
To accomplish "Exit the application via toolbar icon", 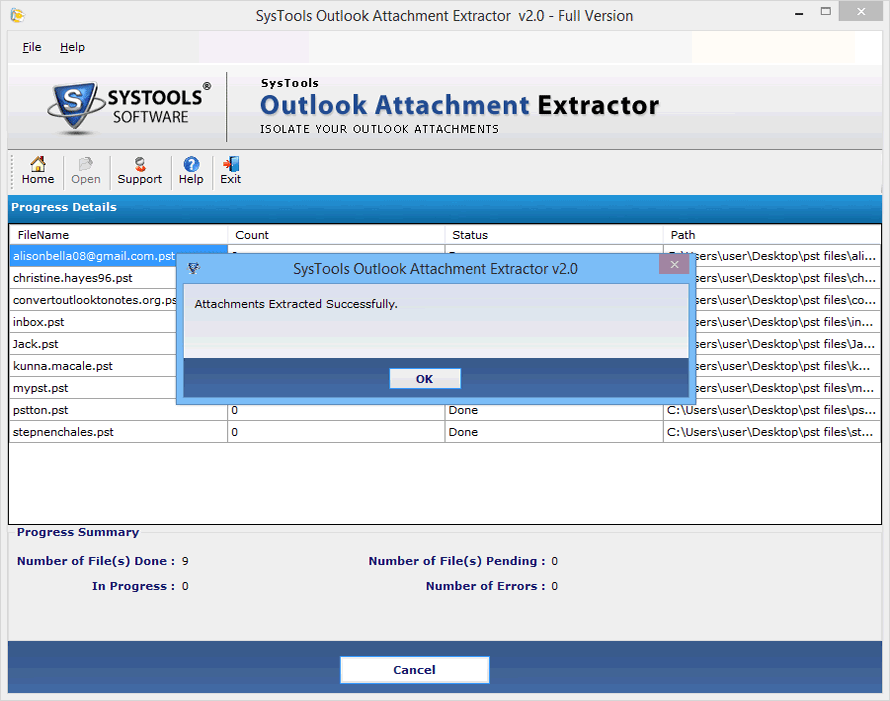I will coord(230,171).
